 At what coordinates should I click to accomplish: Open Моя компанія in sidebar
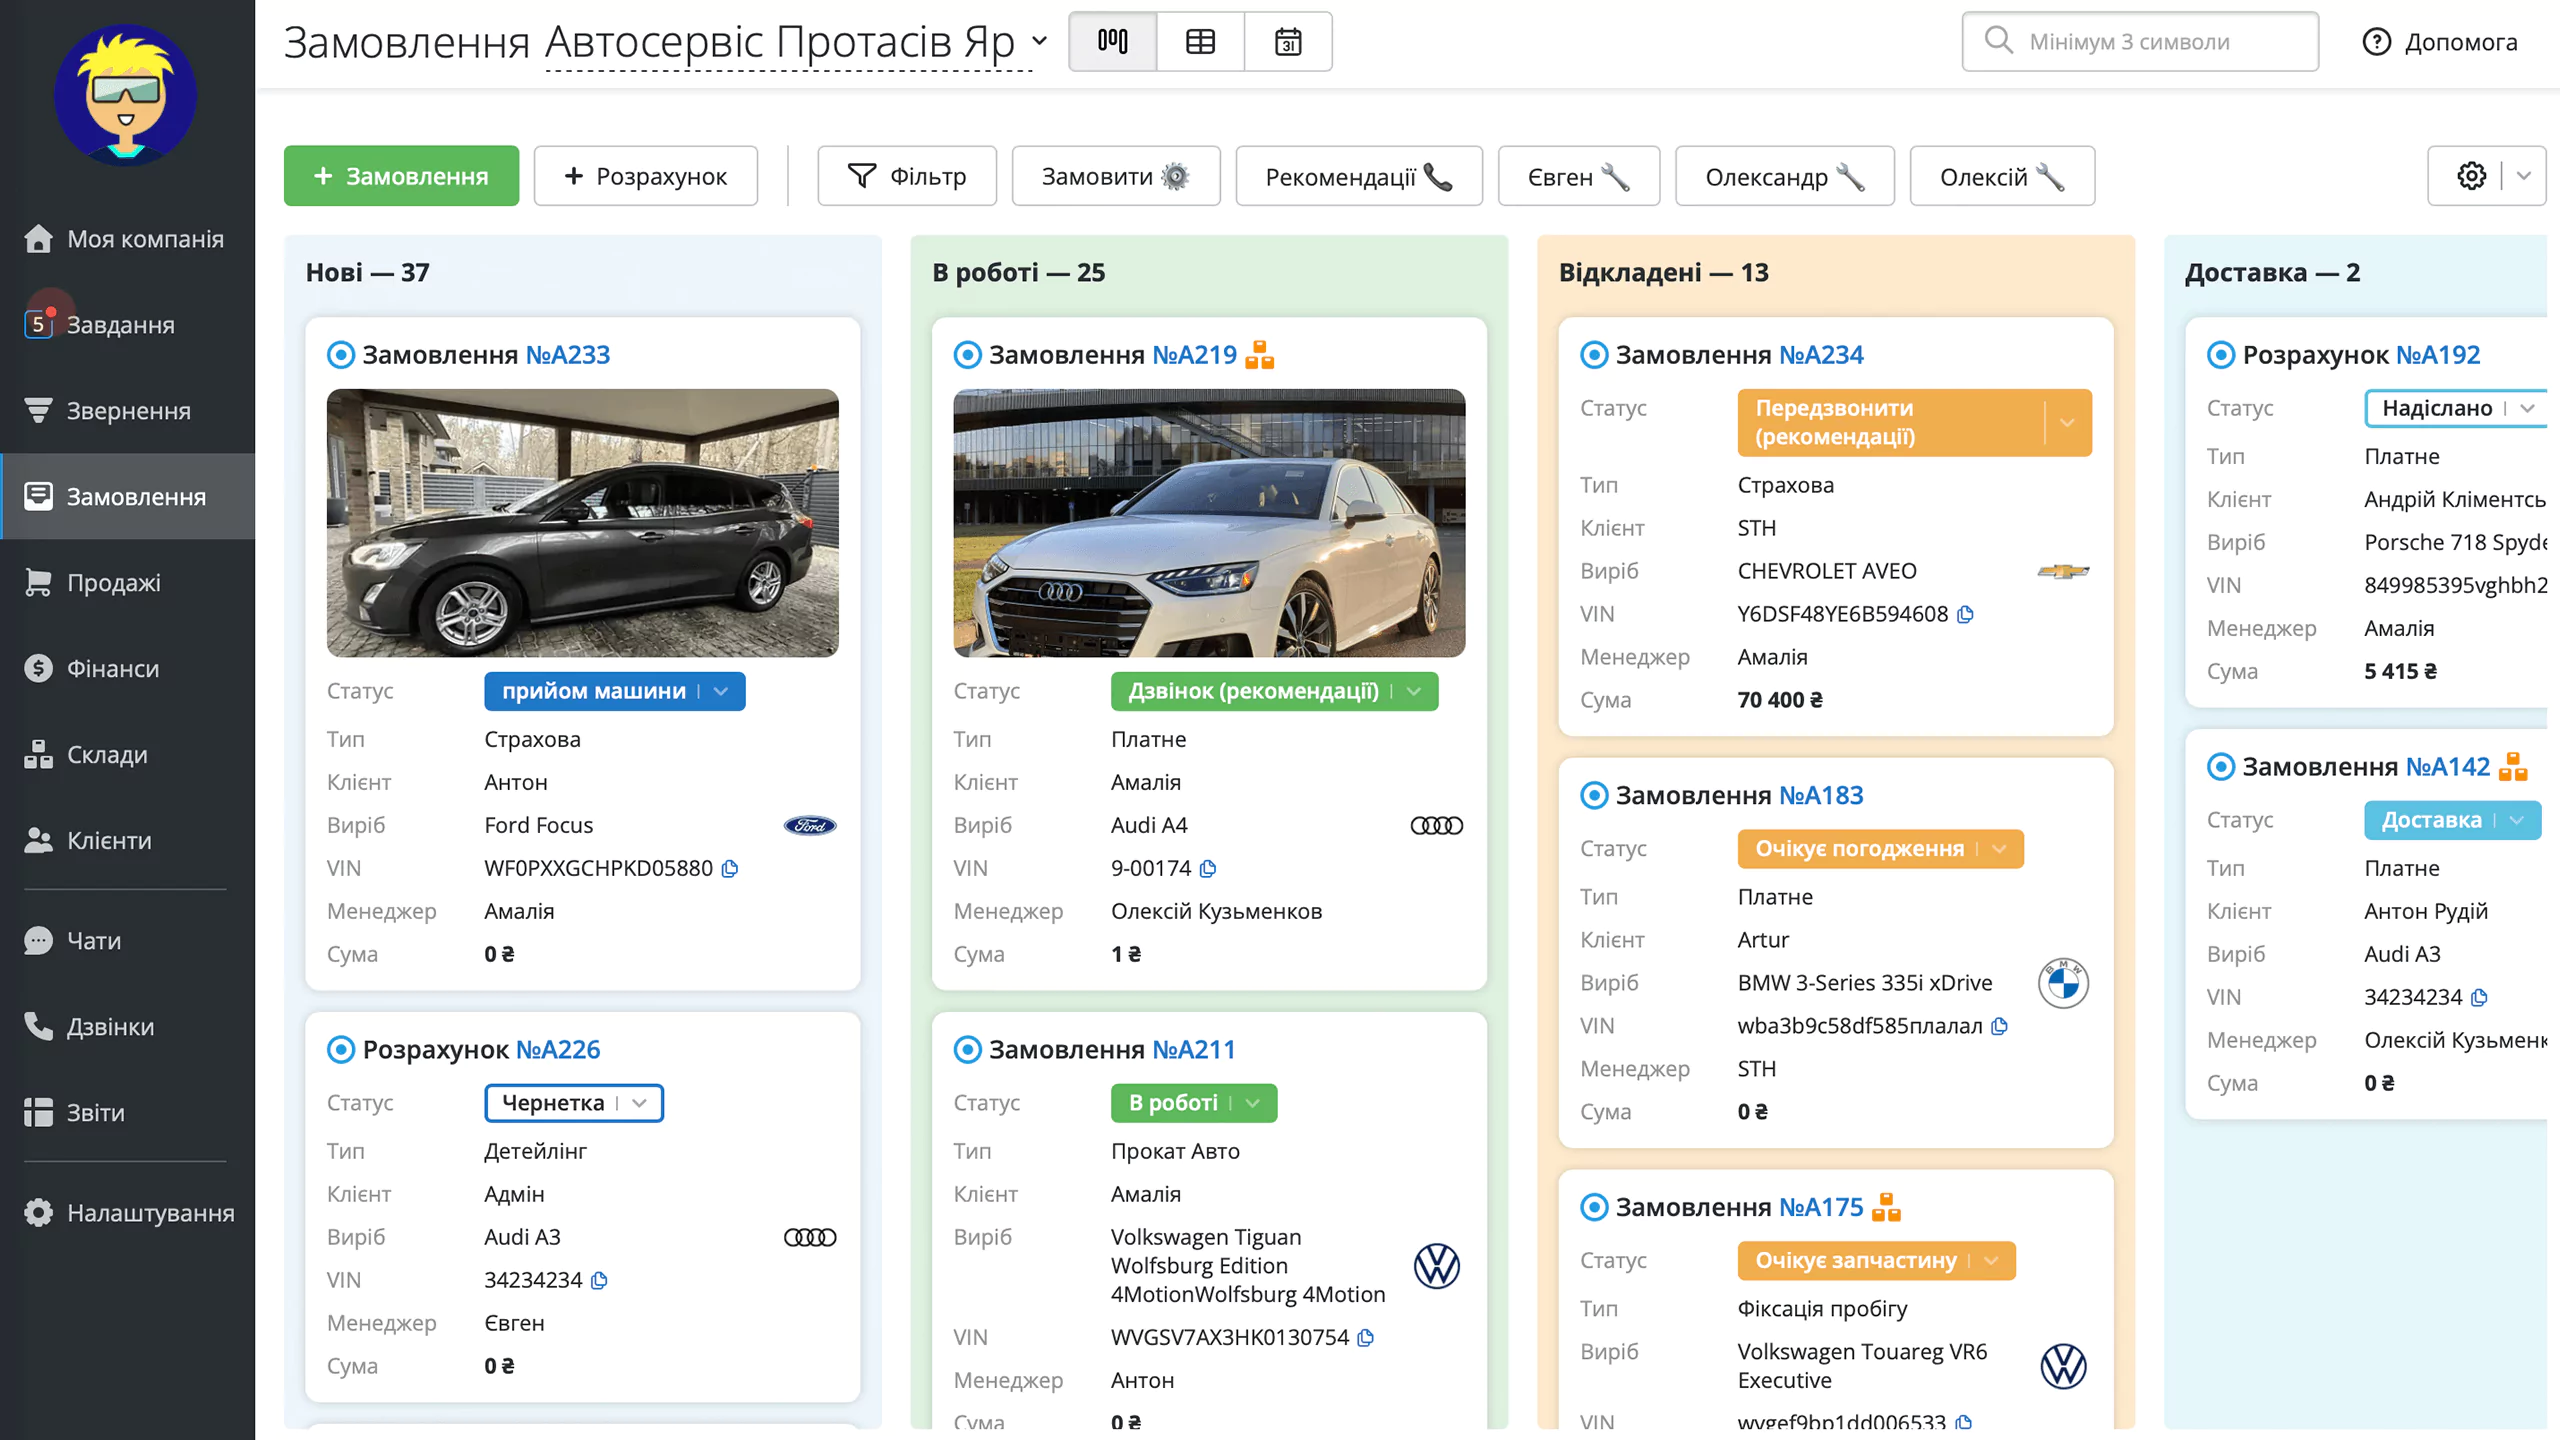click(127, 239)
